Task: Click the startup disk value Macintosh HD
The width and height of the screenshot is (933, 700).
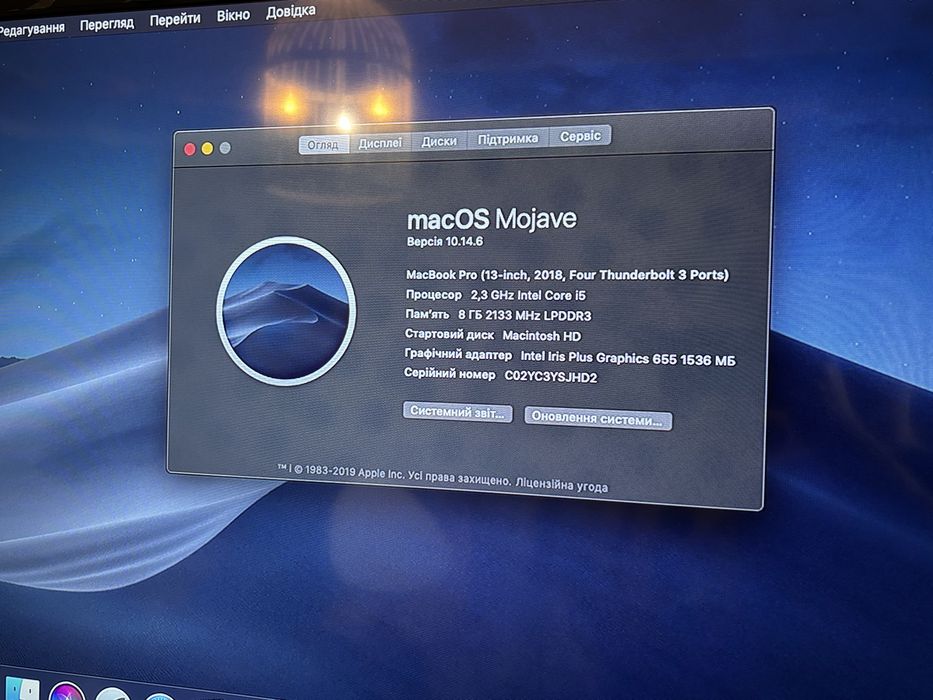Action: coord(541,336)
